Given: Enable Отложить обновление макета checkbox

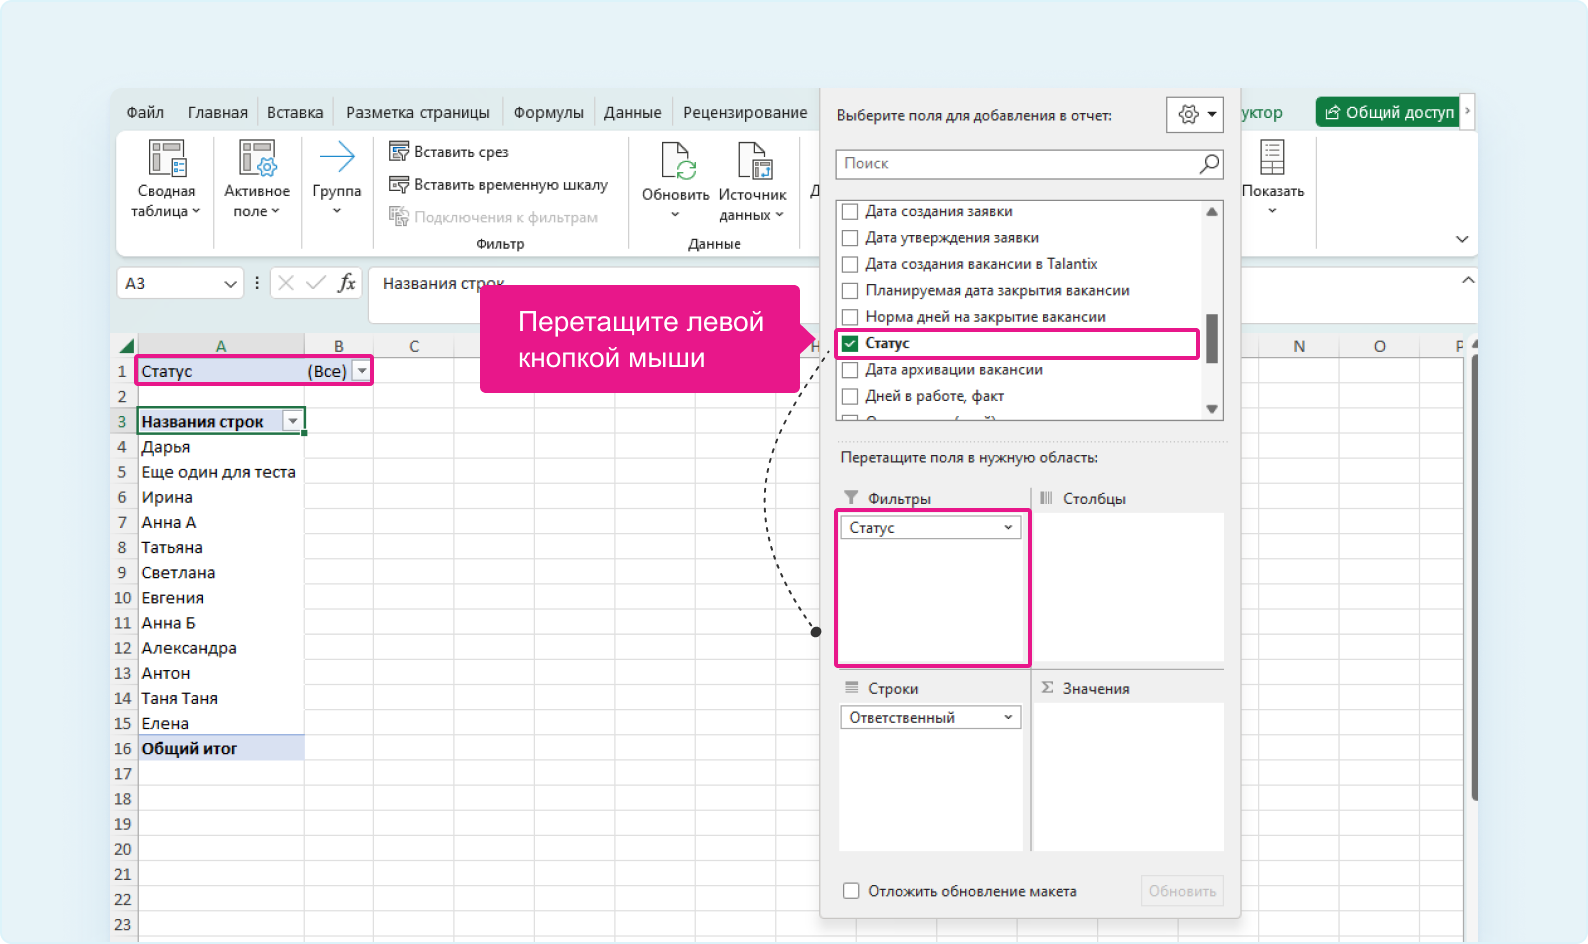Looking at the screenshot, I should pyautogui.click(x=851, y=891).
